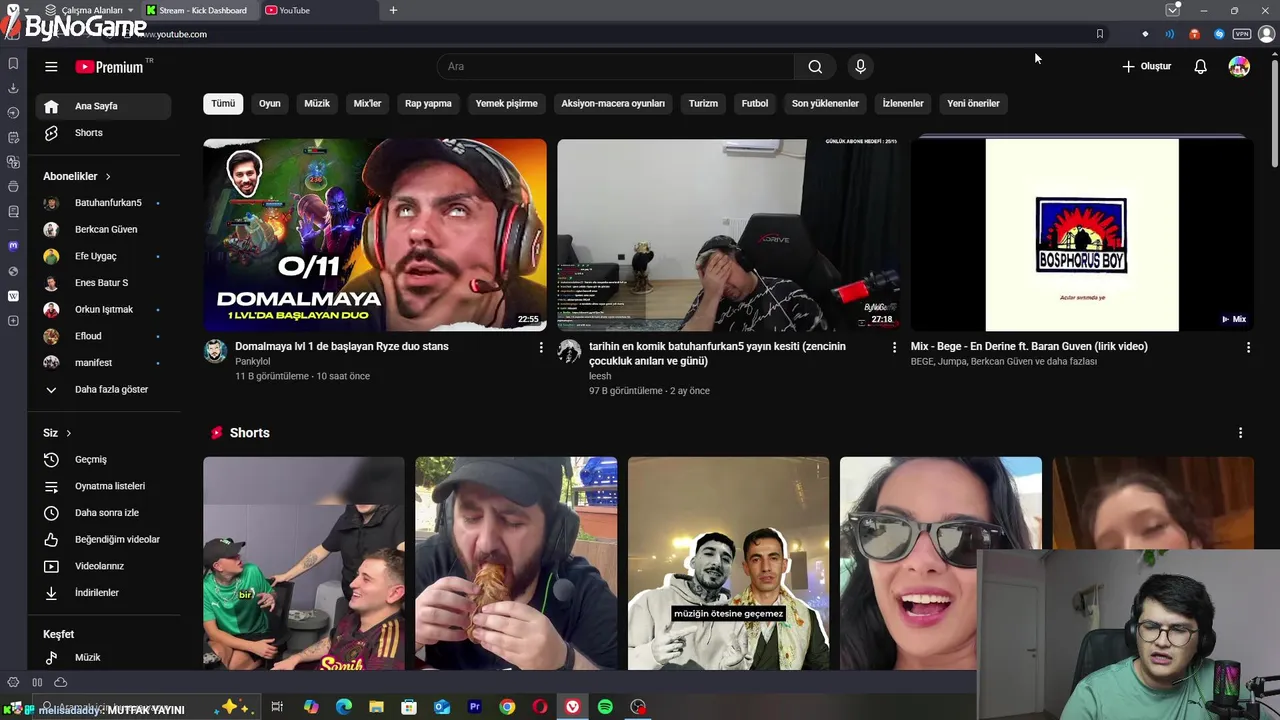Open Oynatma listeleri in sidebar
The image size is (1280, 720).
[x=104, y=486]
